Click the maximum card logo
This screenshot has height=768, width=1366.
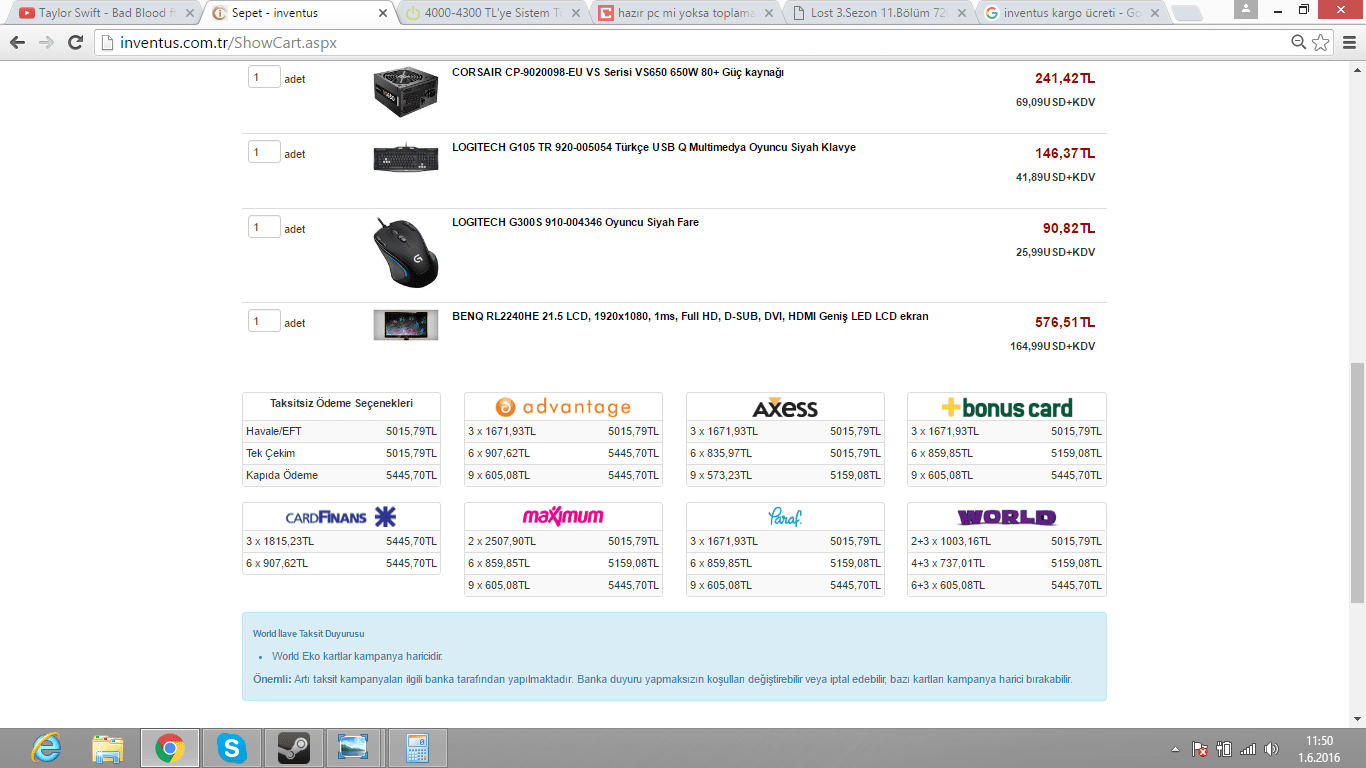563,517
